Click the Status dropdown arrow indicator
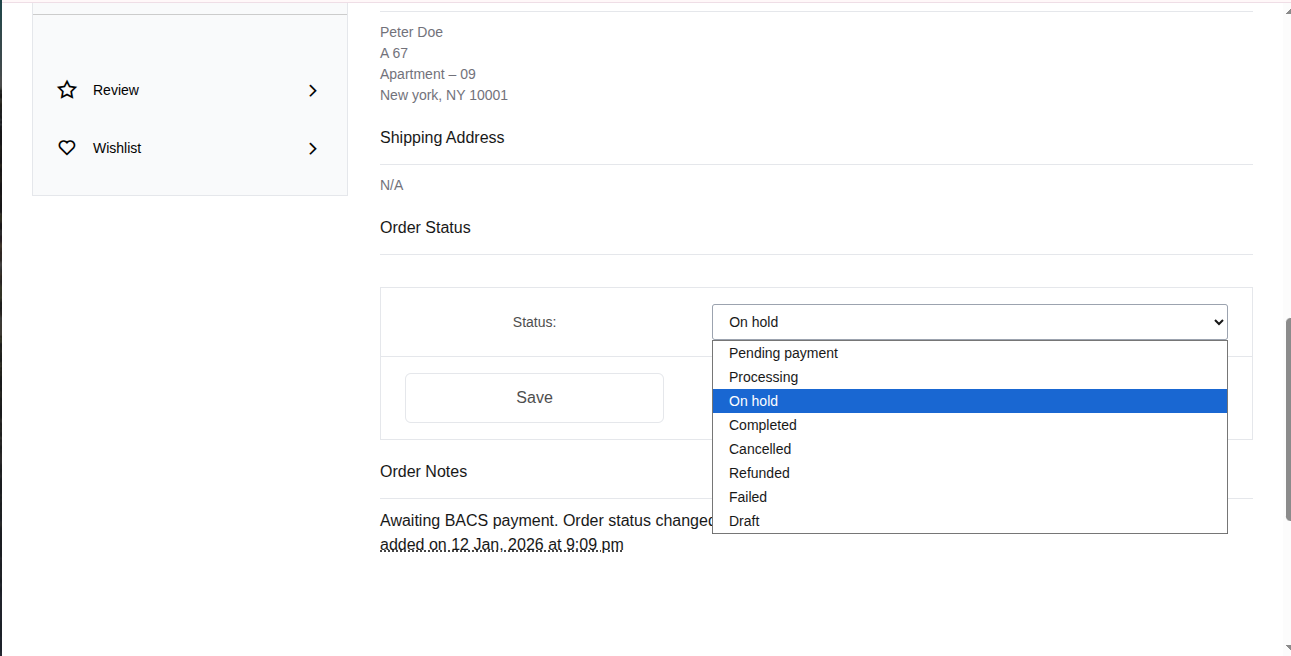Image resolution: width=1291 pixels, height=656 pixels. point(1219,322)
